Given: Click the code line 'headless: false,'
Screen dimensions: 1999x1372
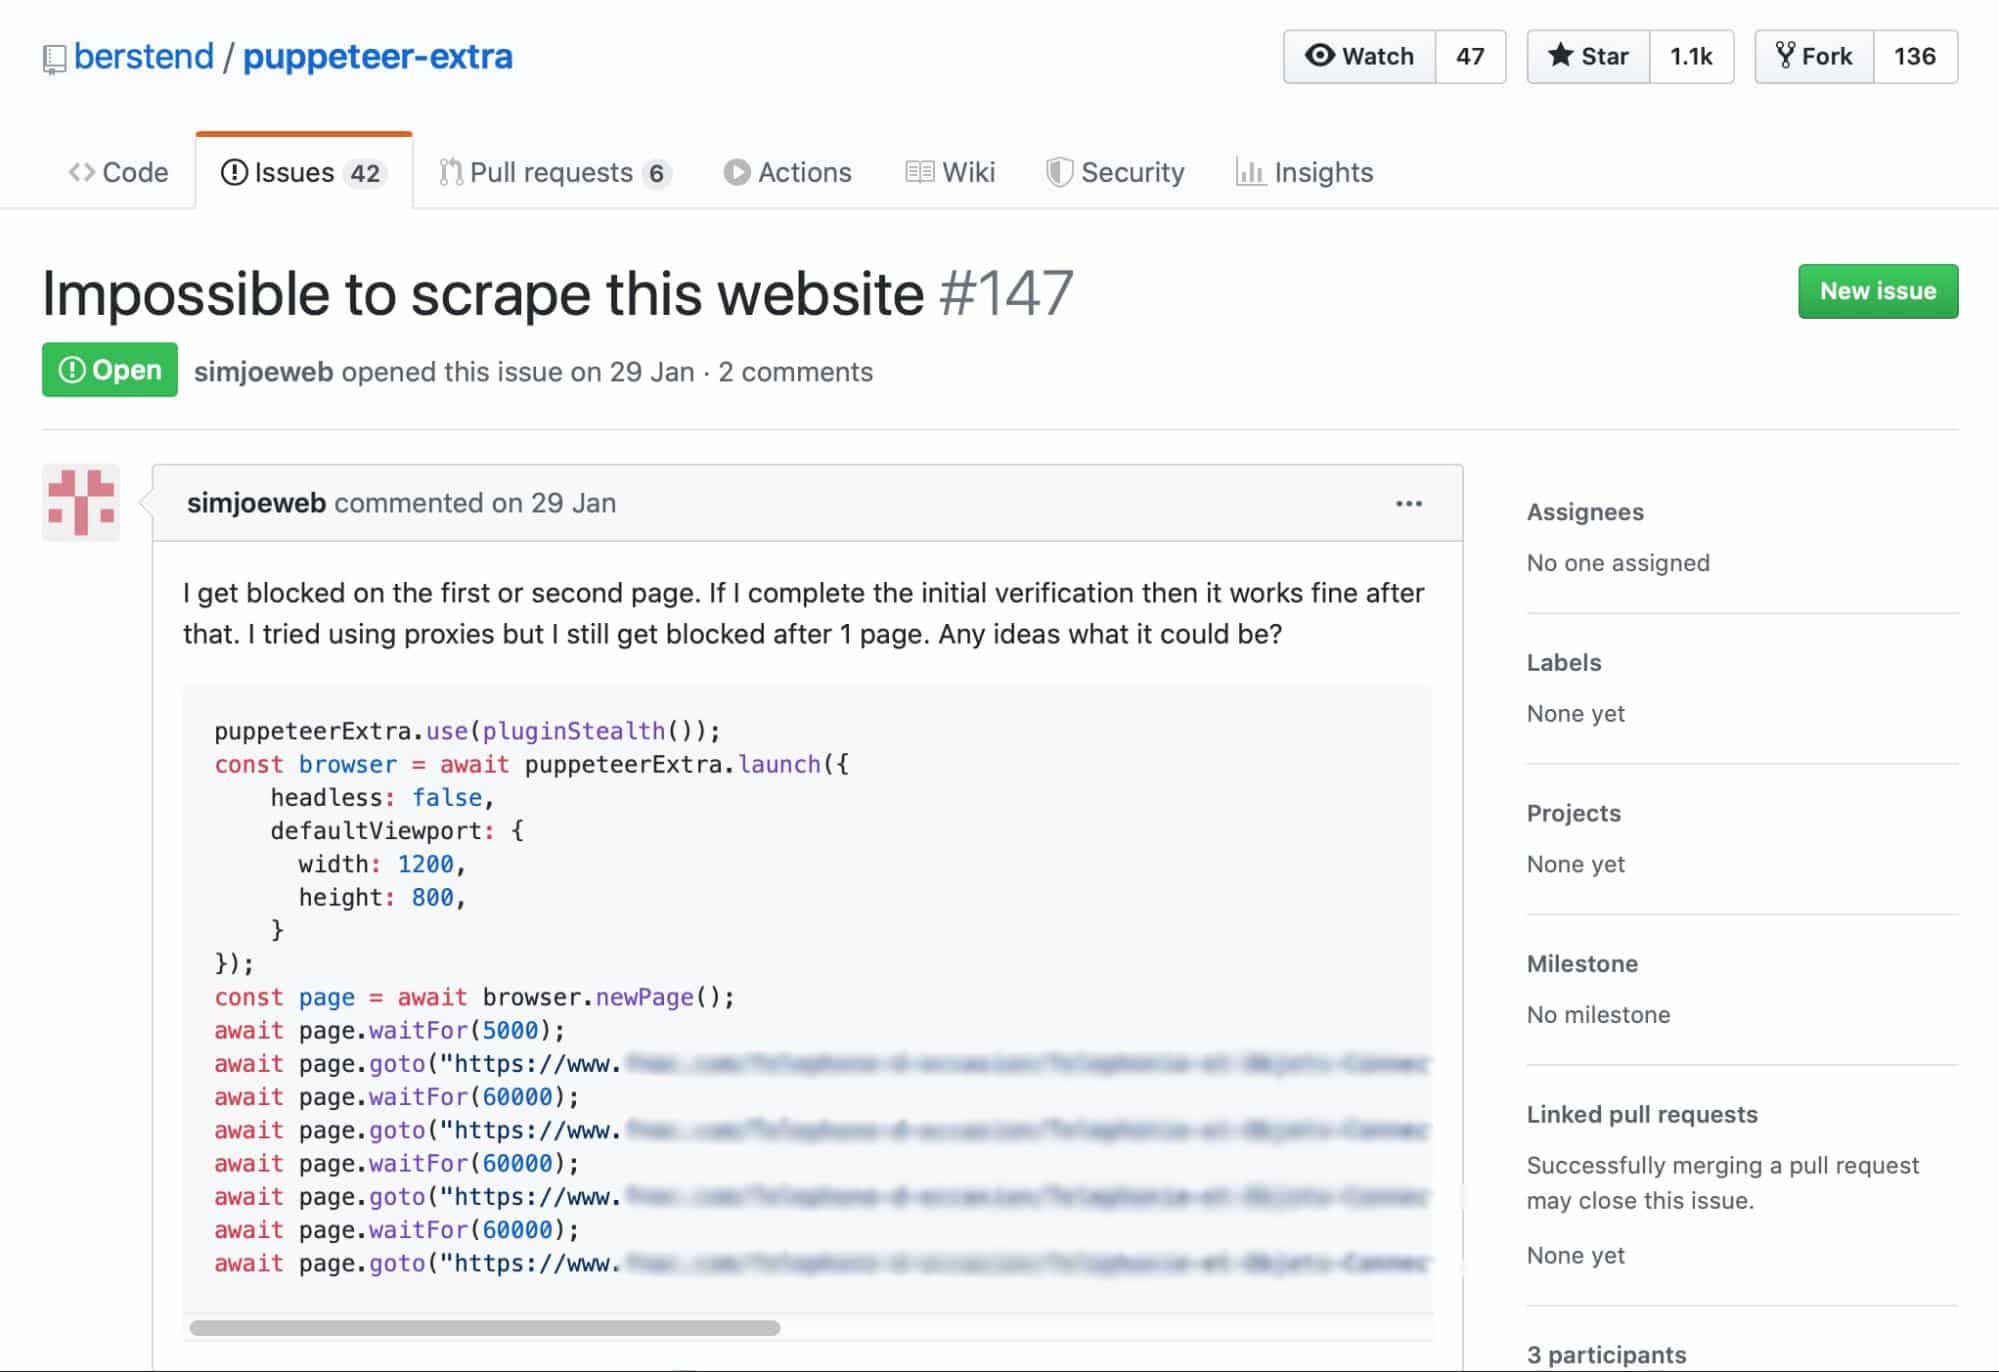Looking at the screenshot, I should (x=382, y=798).
